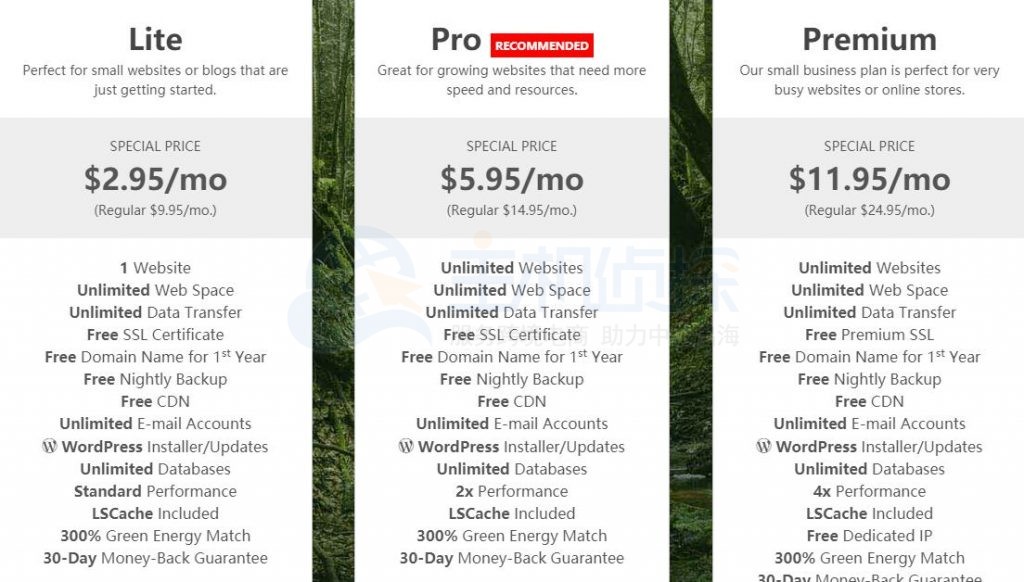
Task: Click 30-Day Money-Back Guarantee in the Pro plan
Action: click(512, 559)
